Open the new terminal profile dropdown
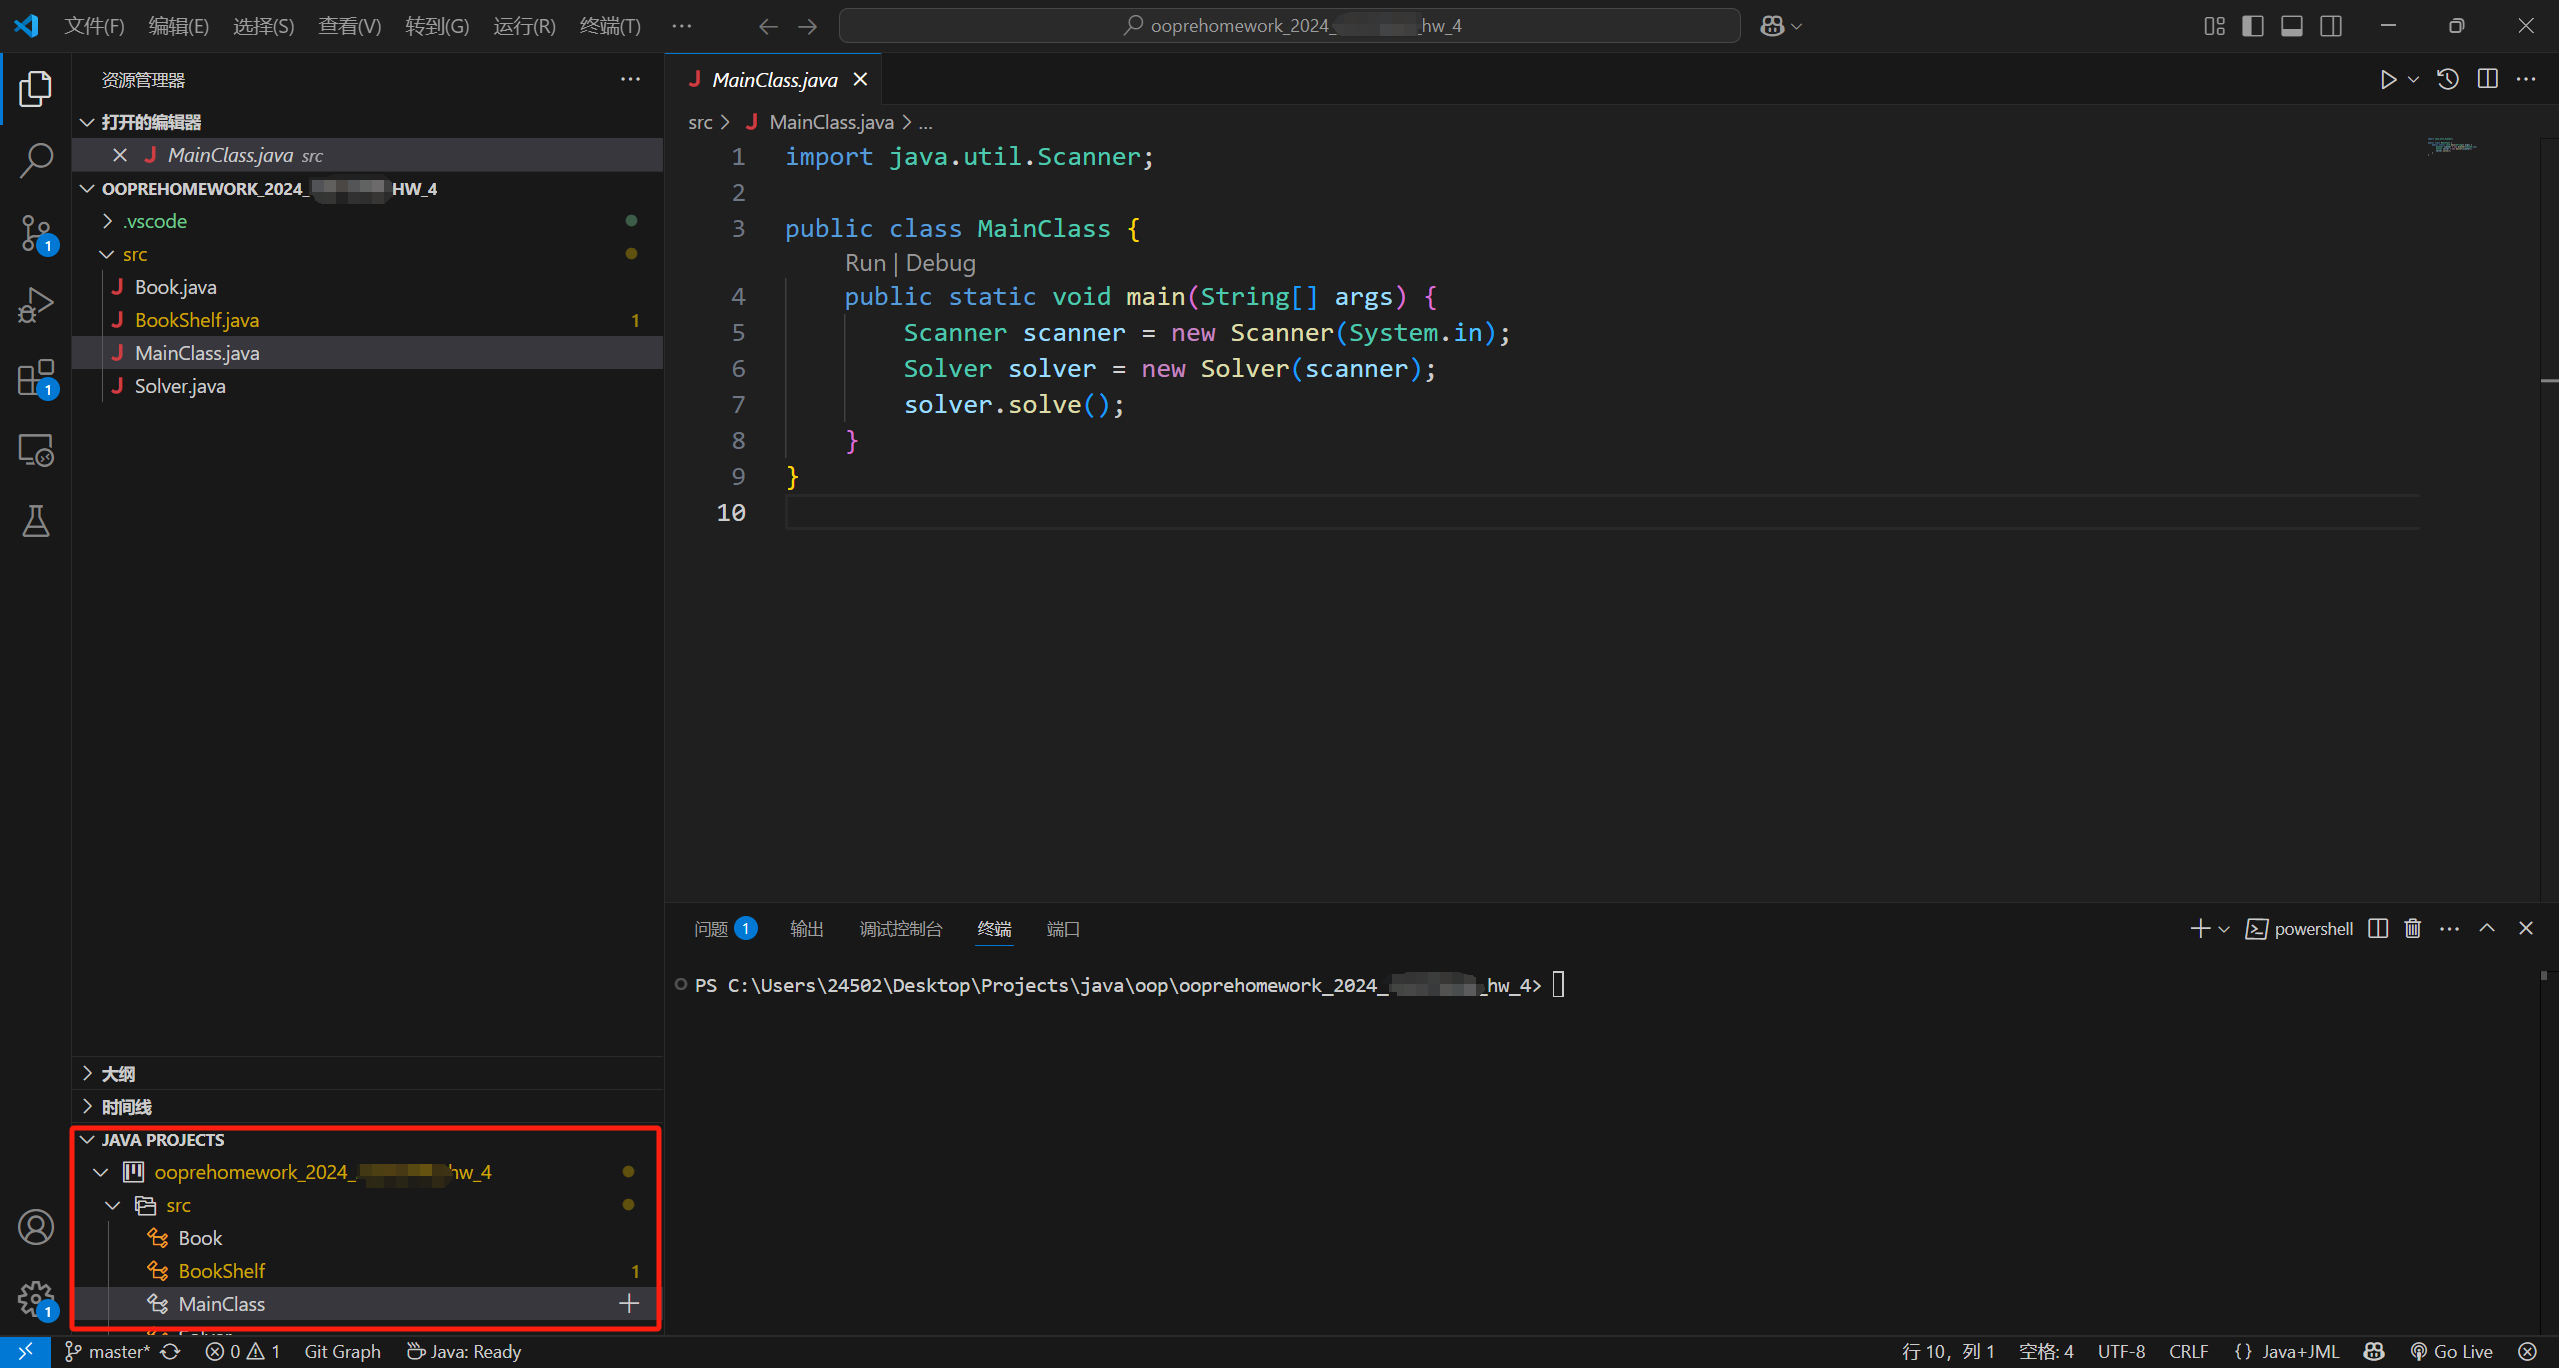Viewport: 2559px width, 1368px height. coord(2224,929)
